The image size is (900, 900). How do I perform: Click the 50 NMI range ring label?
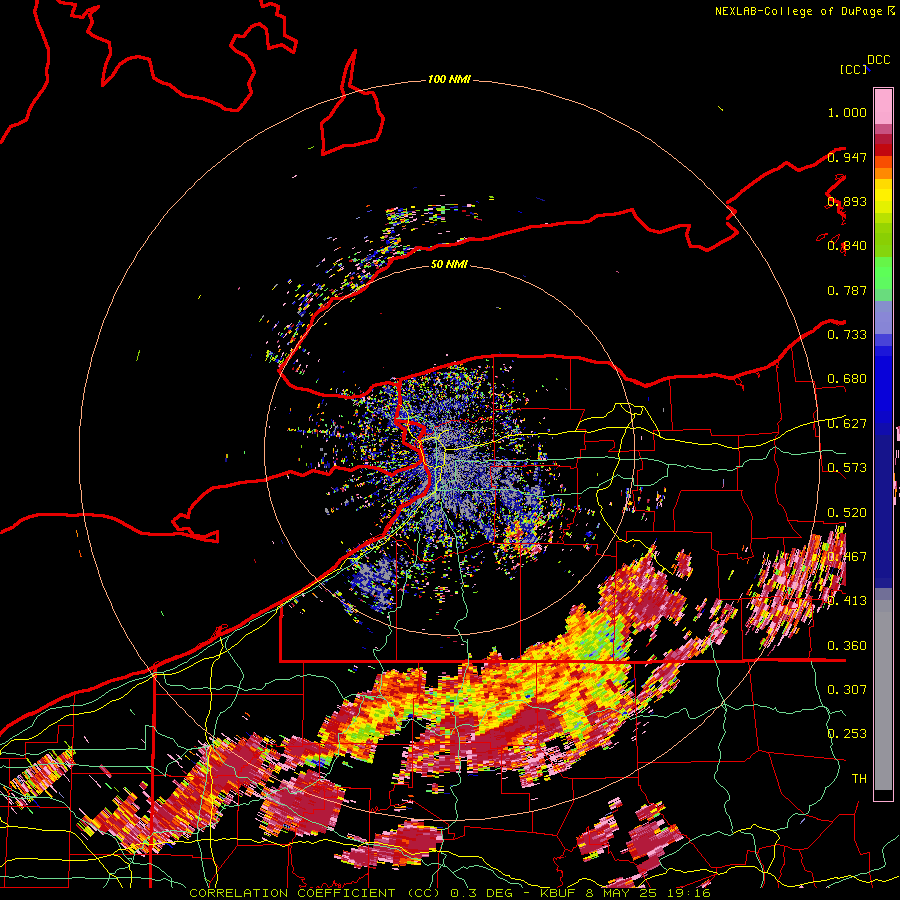(x=449, y=264)
